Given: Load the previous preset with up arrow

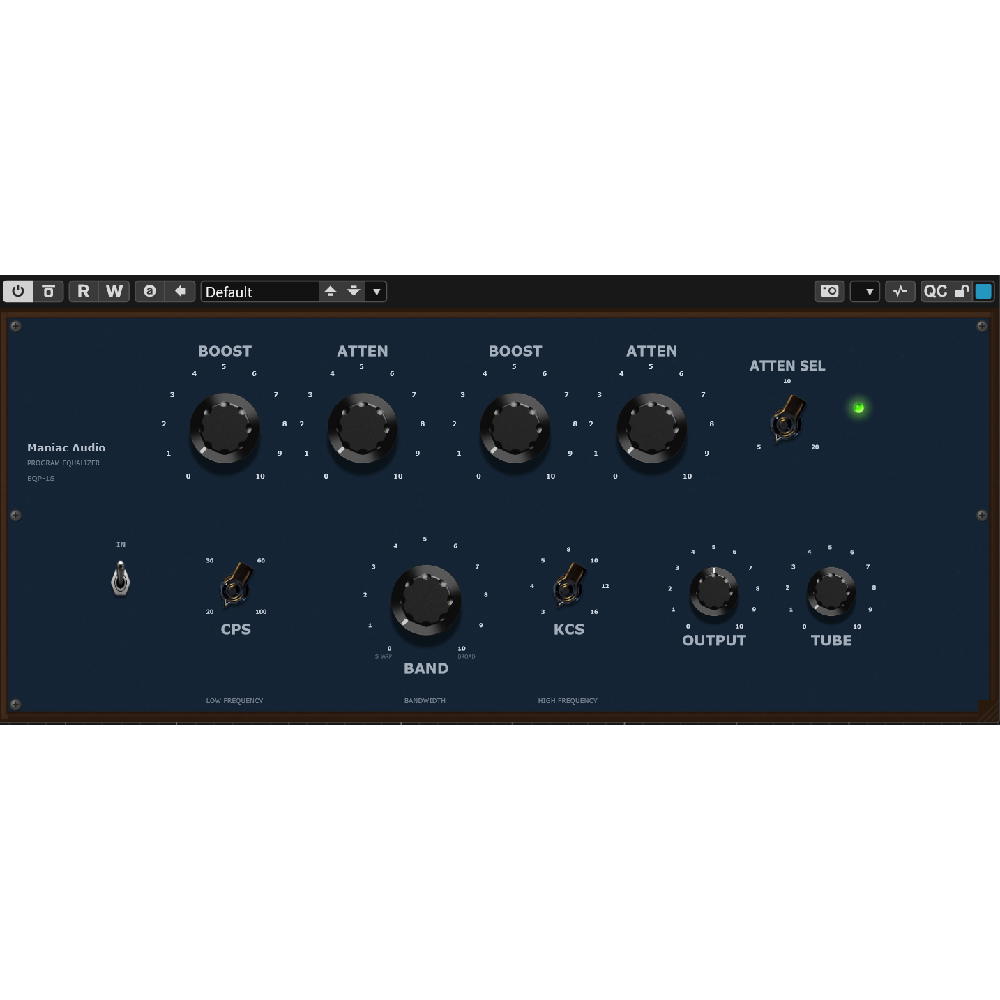Looking at the screenshot, I should (330, 291).
